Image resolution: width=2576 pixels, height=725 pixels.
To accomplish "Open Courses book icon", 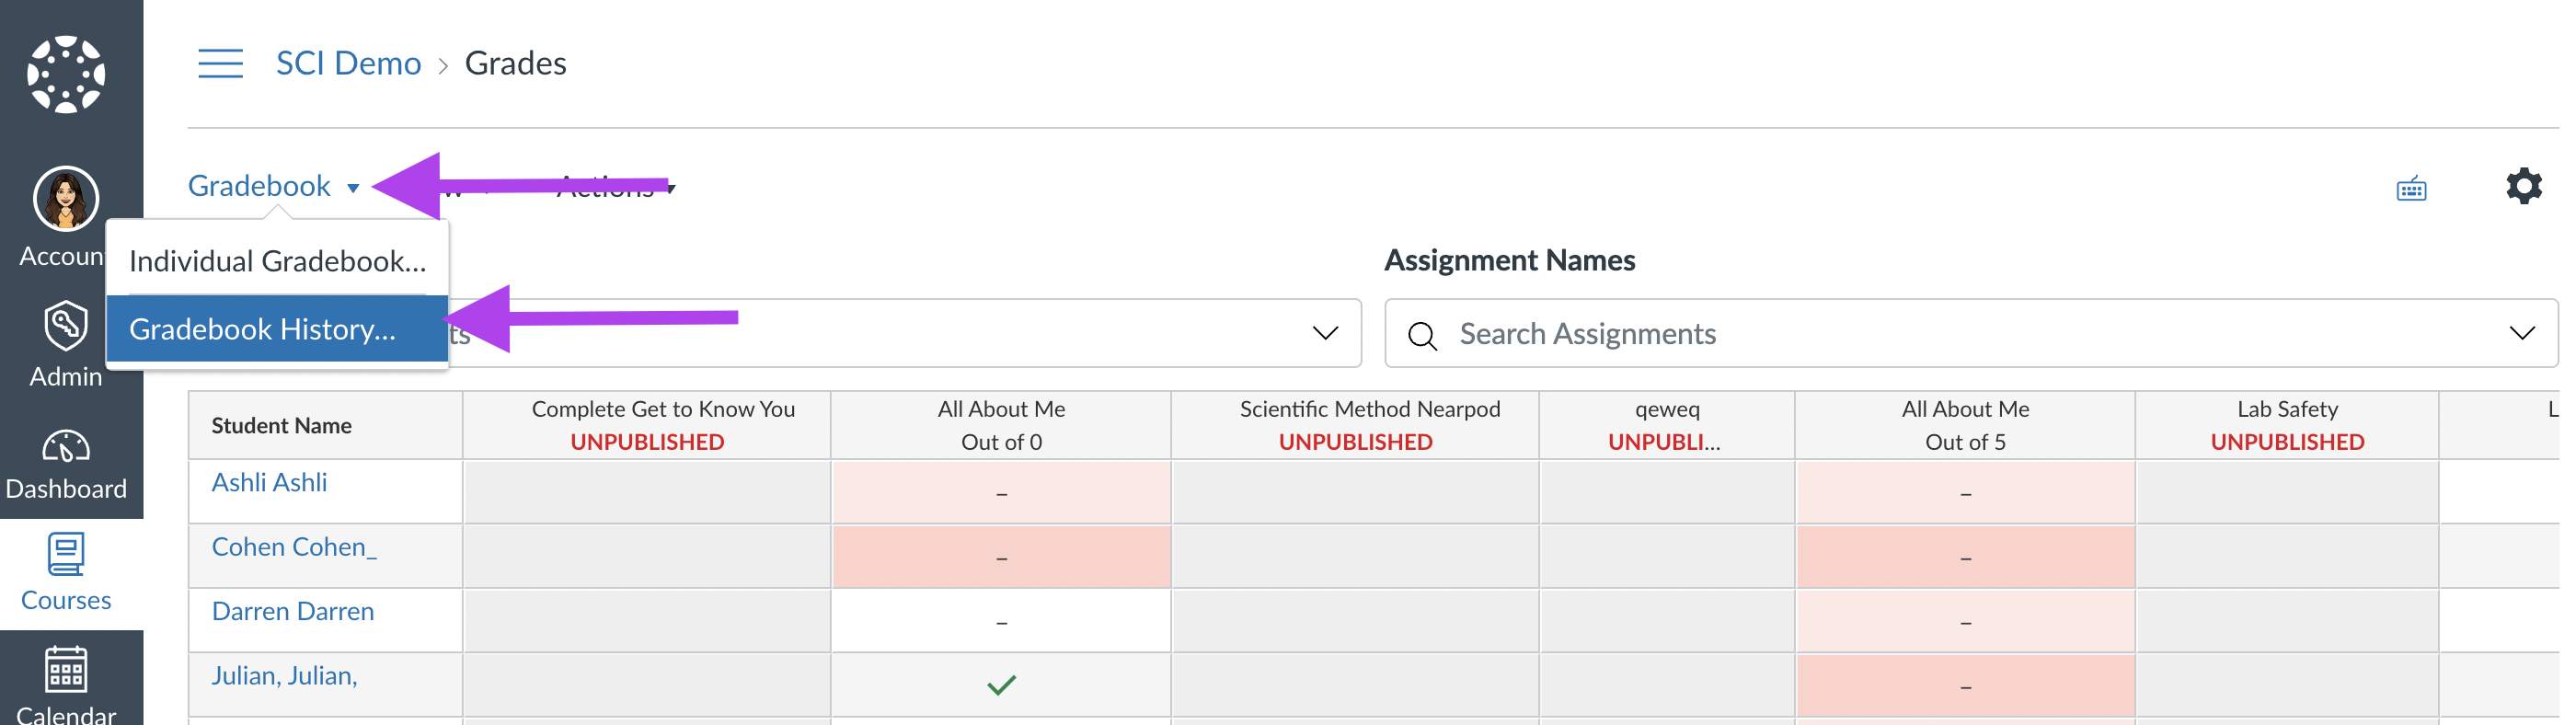I will pyautogui.click(x=66, y=554).
